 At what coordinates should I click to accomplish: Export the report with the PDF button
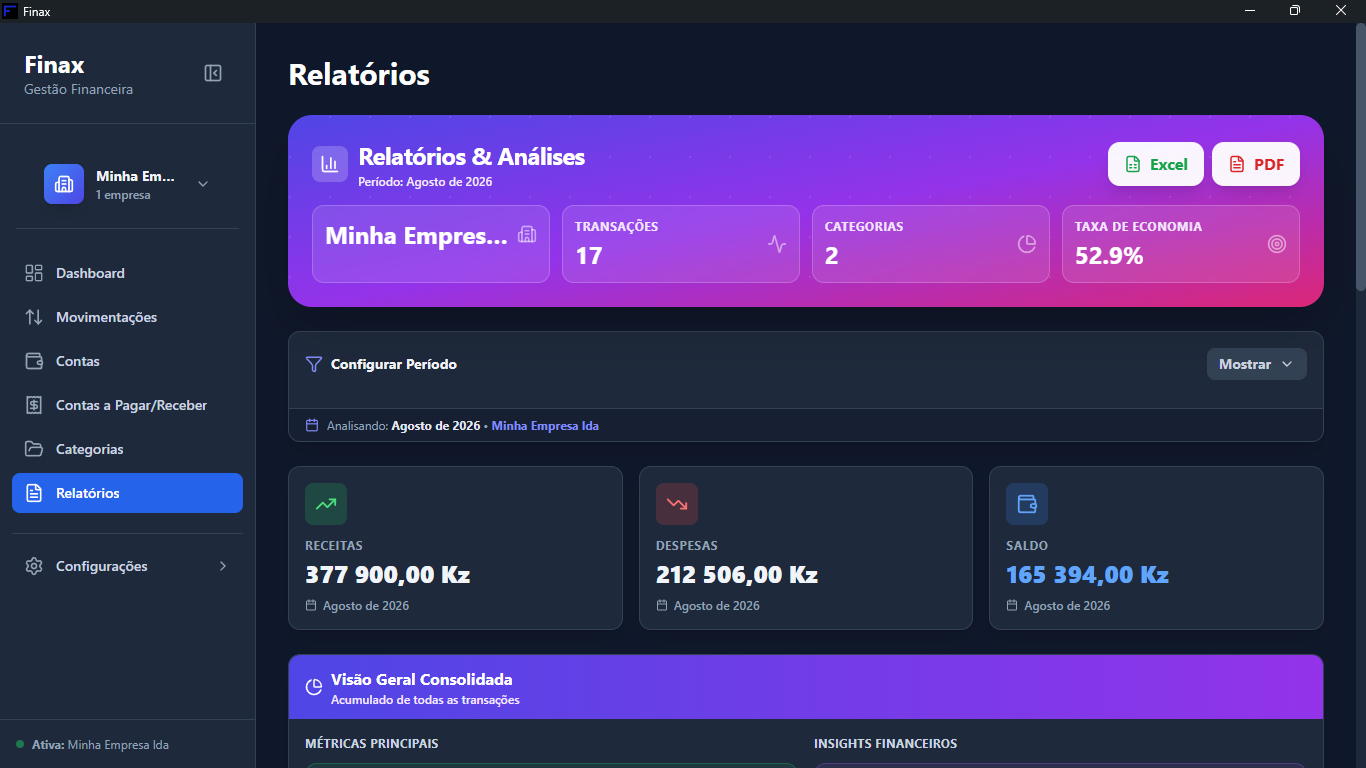click(x=1256, y=164)
